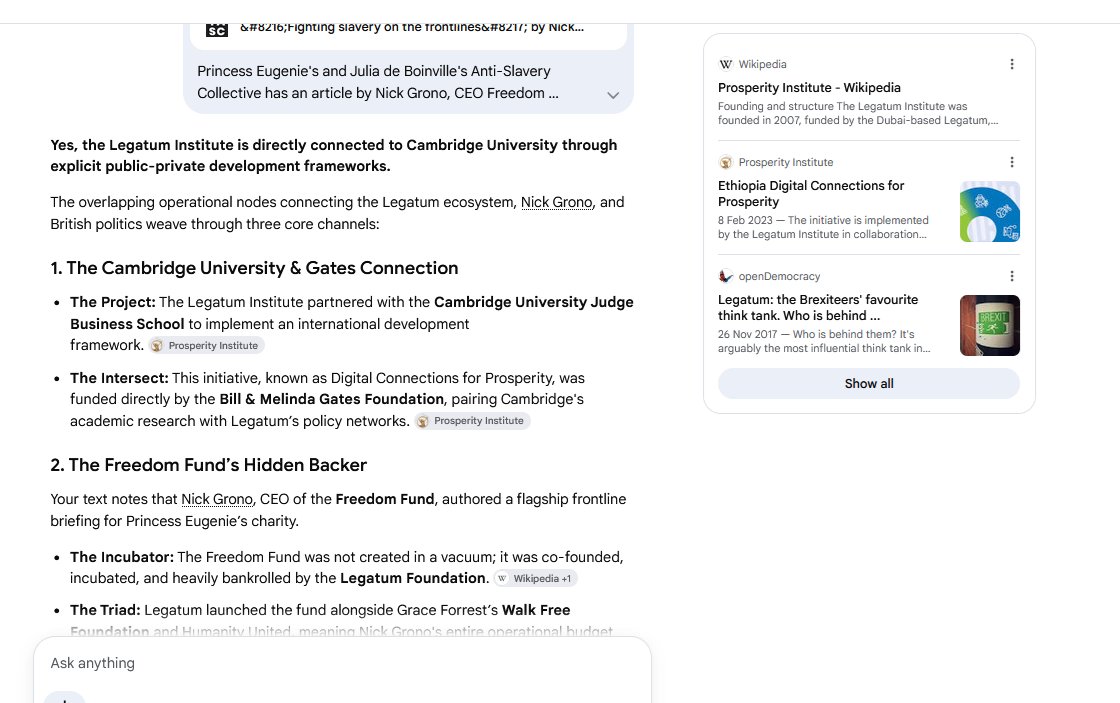Click Nick Grono link under Freedom Fund section

(x=217, y=499)
